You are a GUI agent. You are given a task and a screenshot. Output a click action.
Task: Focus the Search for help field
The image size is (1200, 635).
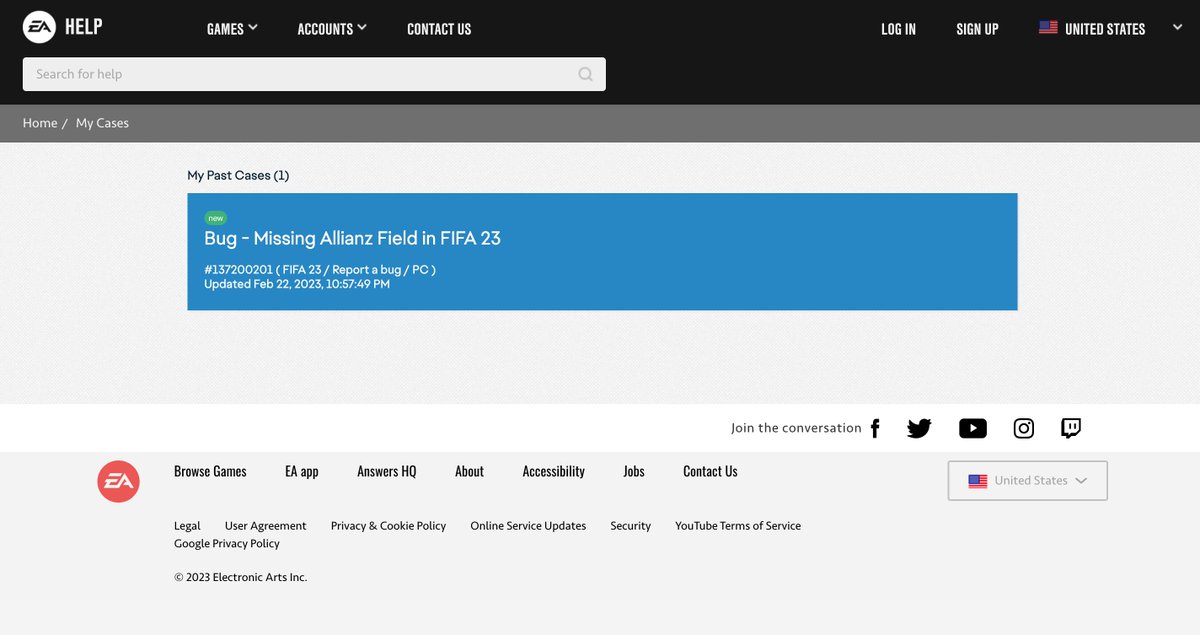(314, 74)
